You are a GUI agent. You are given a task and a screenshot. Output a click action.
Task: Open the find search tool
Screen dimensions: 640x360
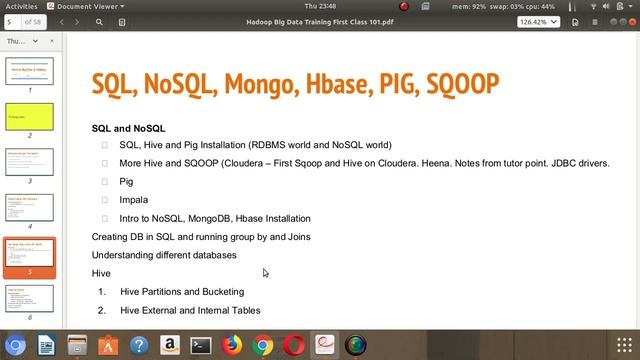[x=99, y=22]
